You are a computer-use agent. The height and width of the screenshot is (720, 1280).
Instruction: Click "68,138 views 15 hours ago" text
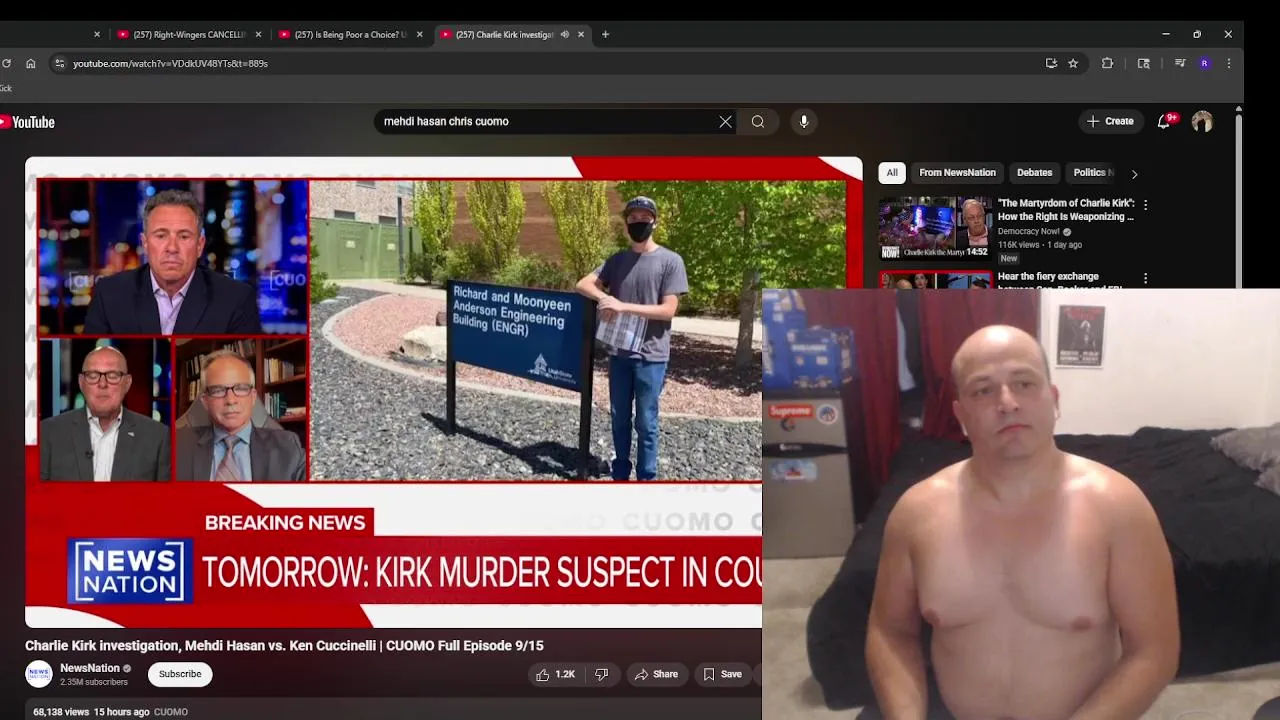pyautogui.click(x=91, y=712)
